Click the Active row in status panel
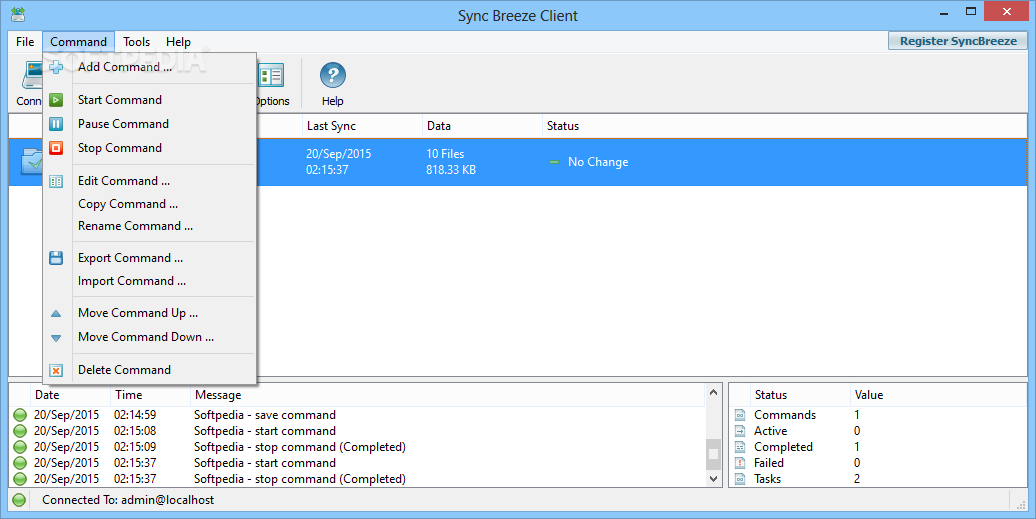 click(878, 431)
